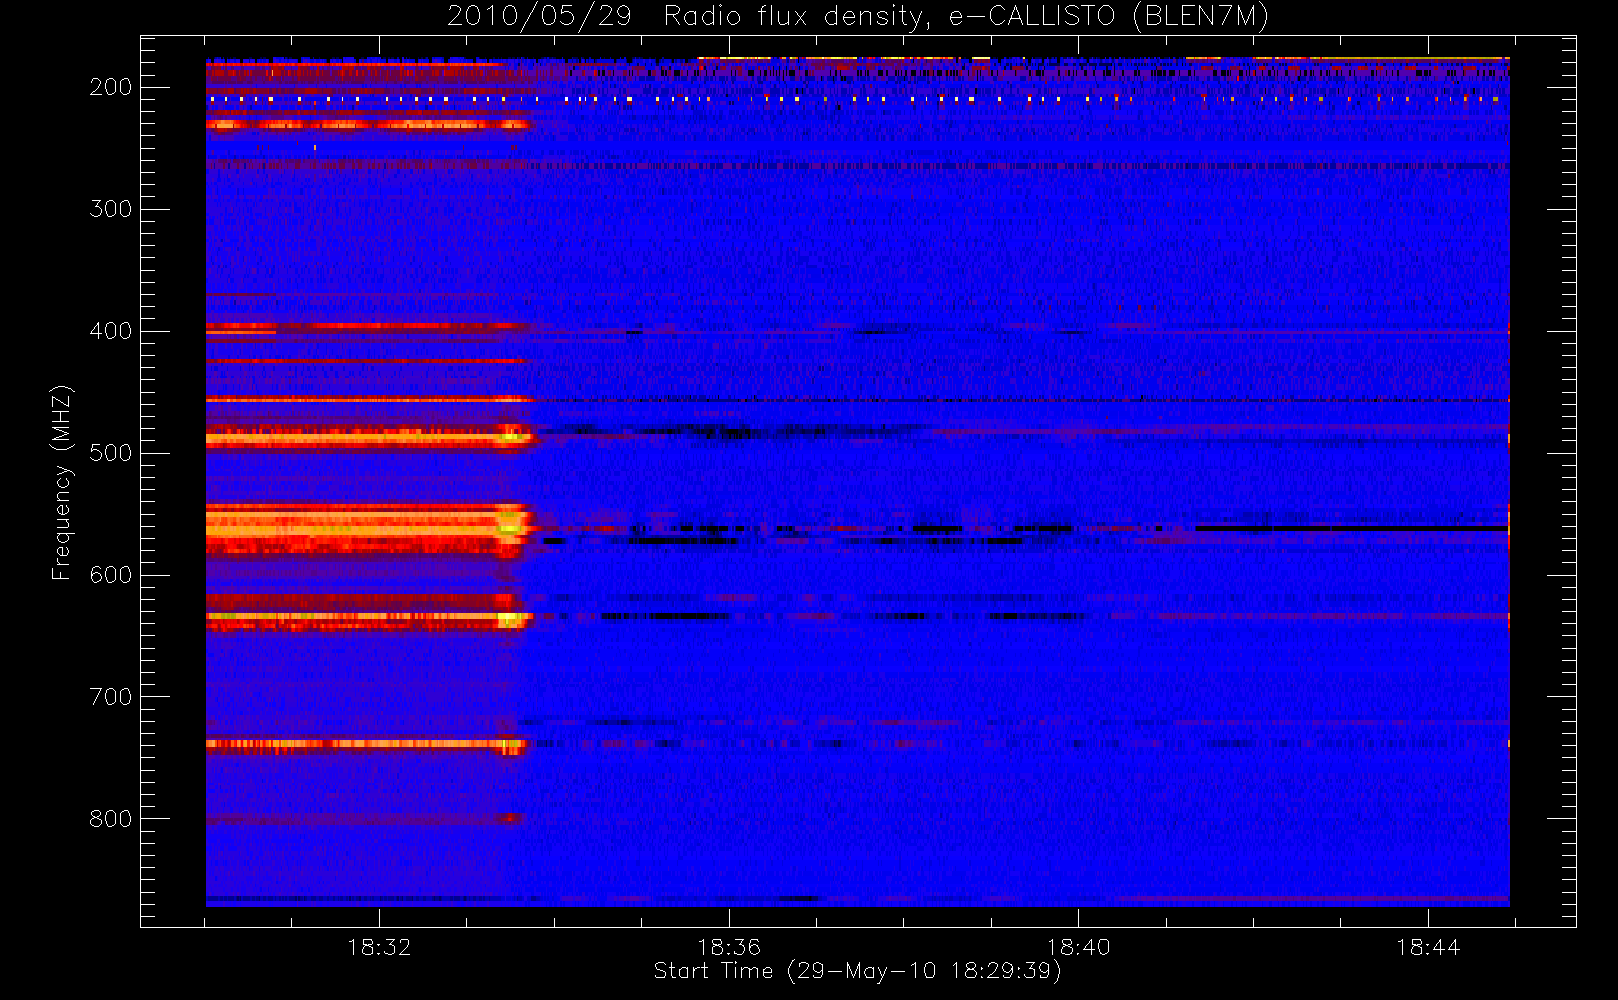
Task: Click the 18:36 time tick label
Action: [x=729, y=947]
